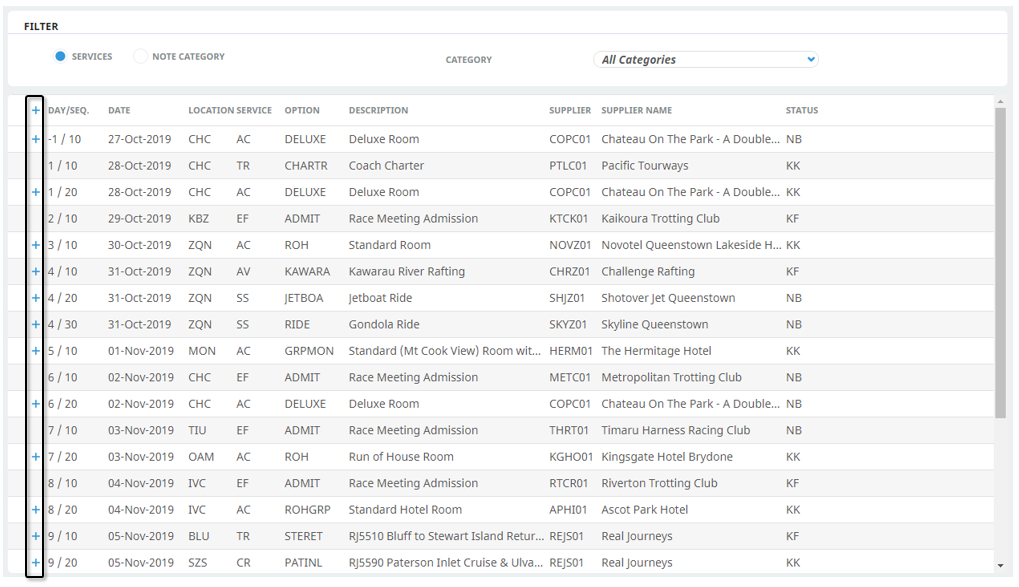
Task: Expand the 3 / 10 Standard Room row
Action: (x=36, y=245)
